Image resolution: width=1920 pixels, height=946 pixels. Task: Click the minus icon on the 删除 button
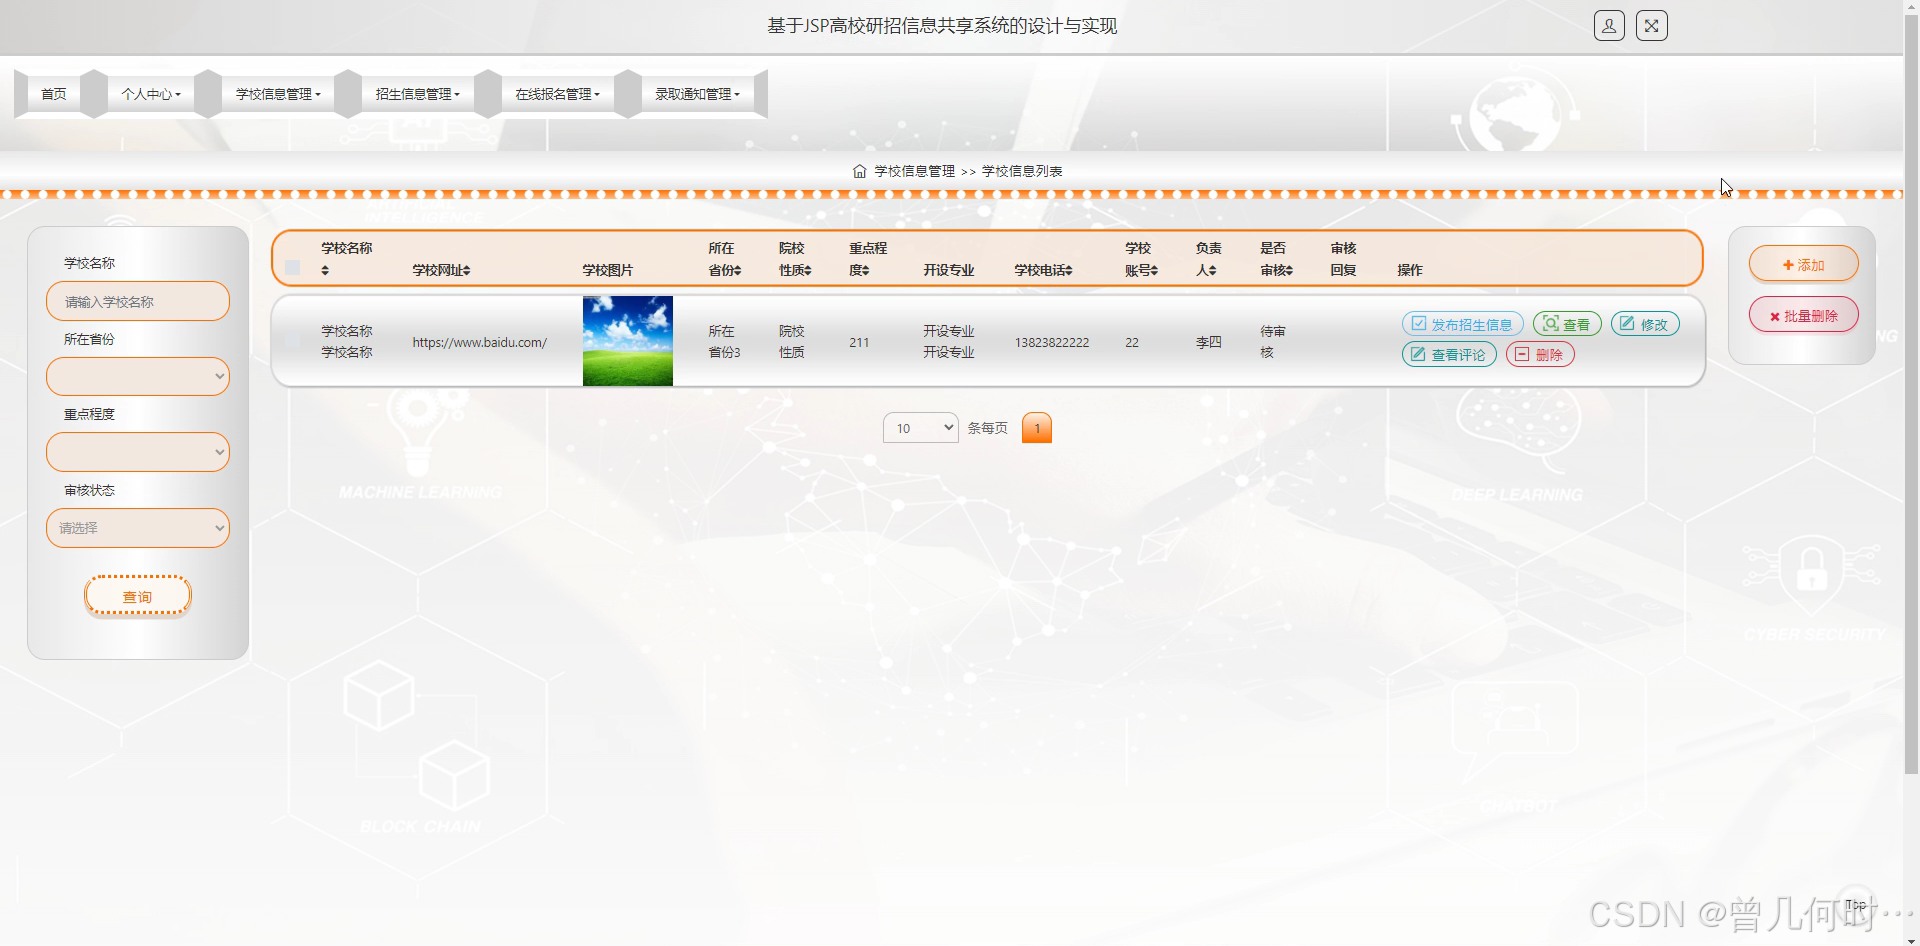(1521, 354)
